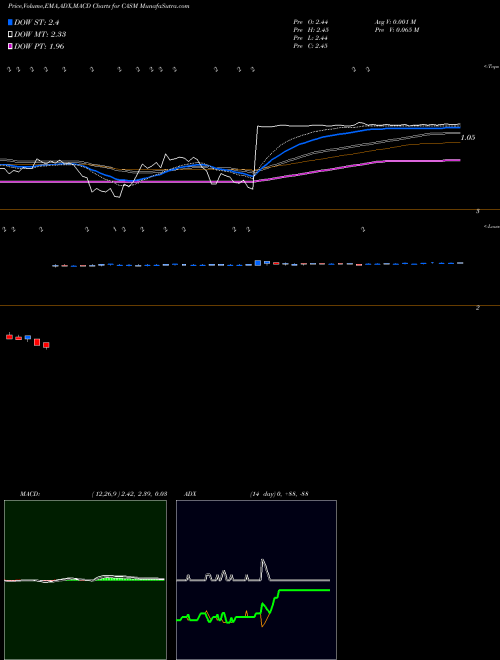Click the 'Pre C: 2.45' value
Viewport: 500px width, 660px height.
click(311, 46)
